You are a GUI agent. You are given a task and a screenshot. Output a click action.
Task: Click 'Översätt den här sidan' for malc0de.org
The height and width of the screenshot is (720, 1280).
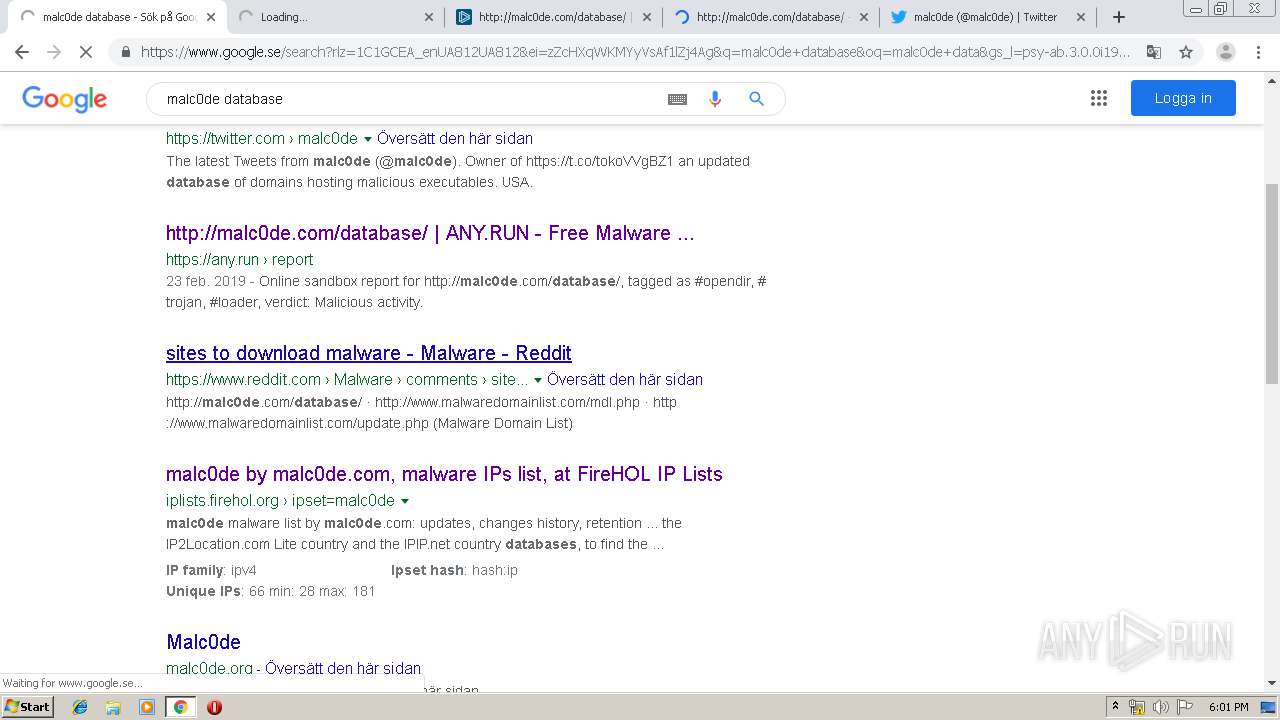[343, 668]
